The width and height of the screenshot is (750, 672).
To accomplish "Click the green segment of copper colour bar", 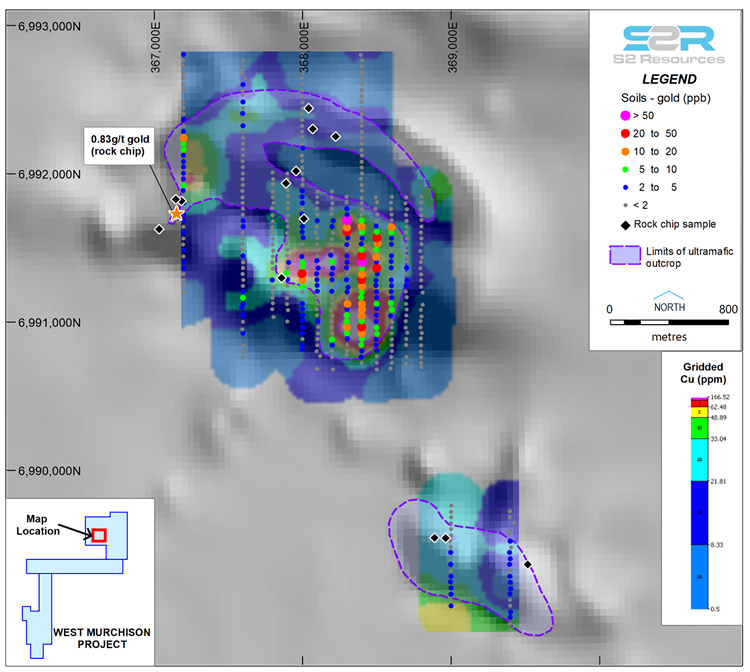I will (699, 428).
